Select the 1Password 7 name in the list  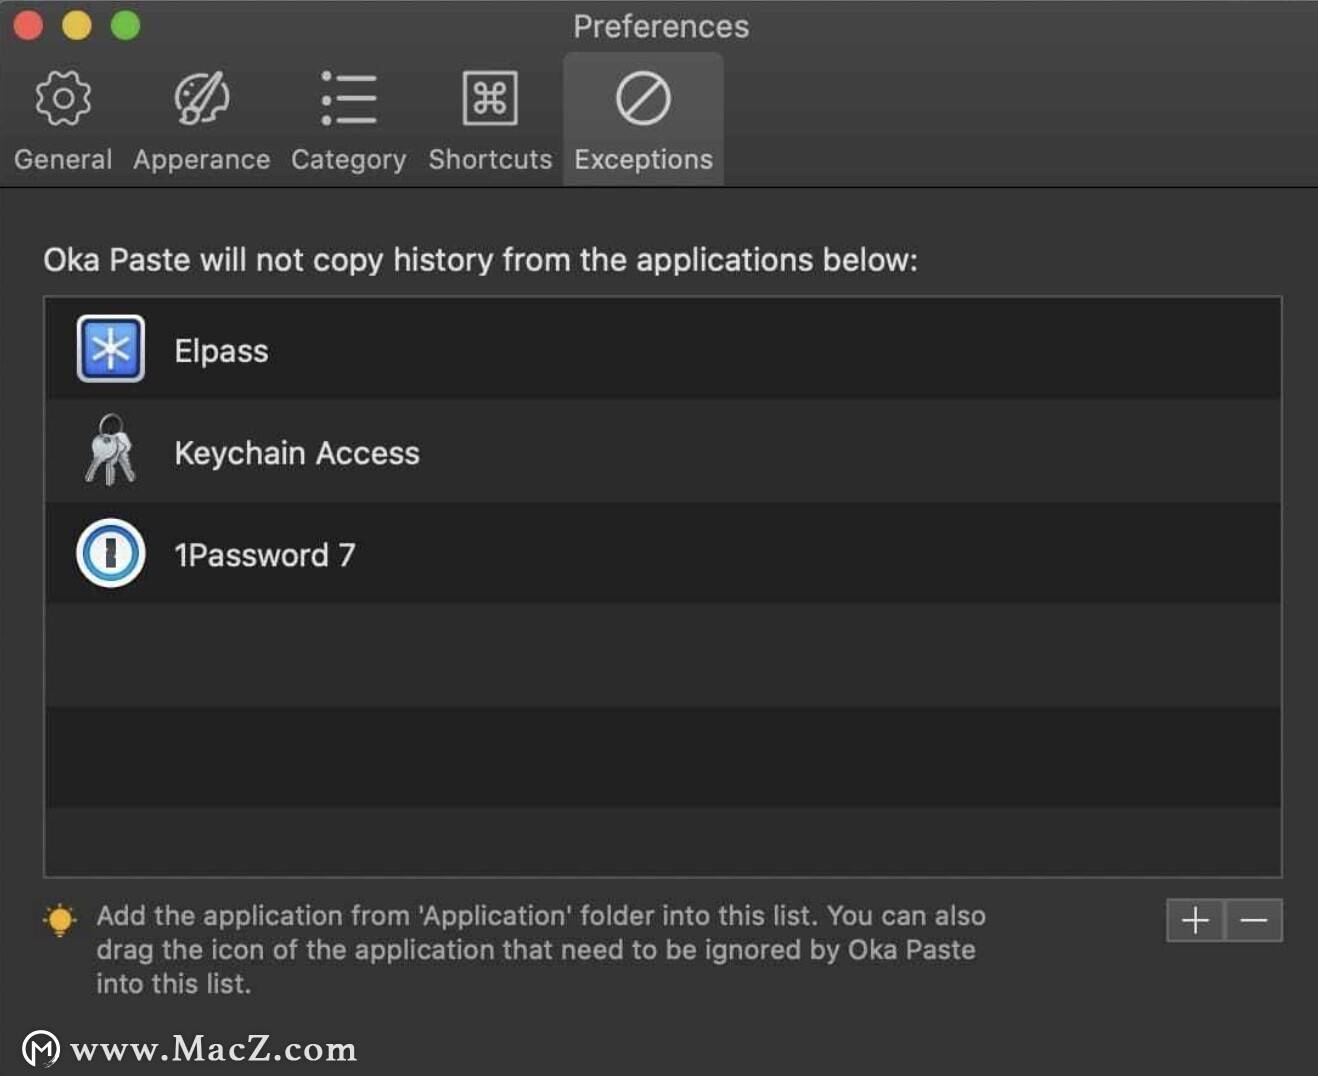tap(265, 555)
